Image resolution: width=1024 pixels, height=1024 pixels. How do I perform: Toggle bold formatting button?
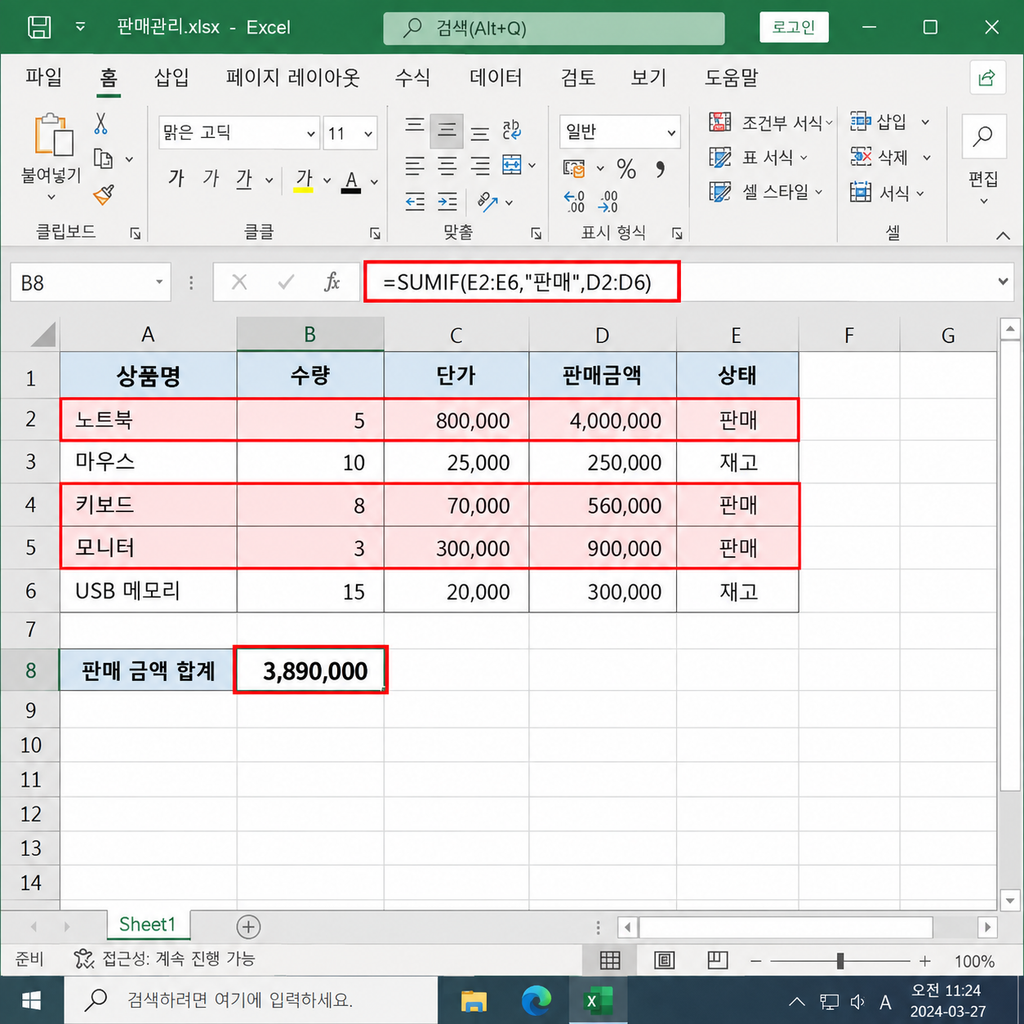176,178
